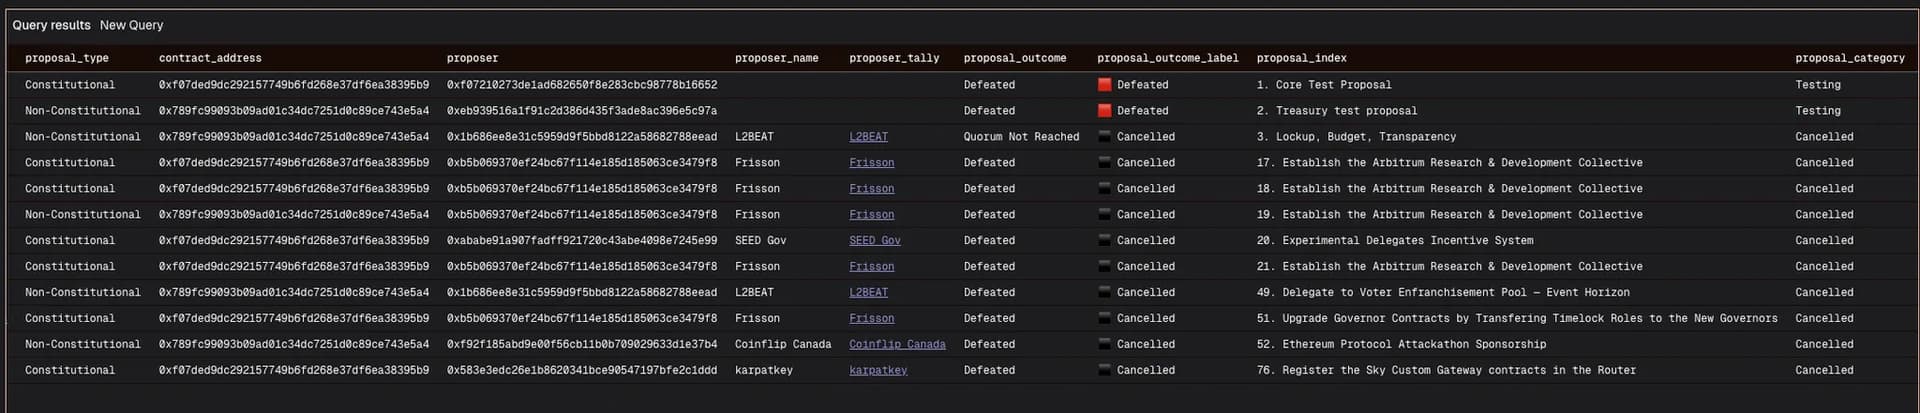This screenshot has width=1920, height=413.
Task: Select the proposal_index column header
Action: [x=1301, y=58]
